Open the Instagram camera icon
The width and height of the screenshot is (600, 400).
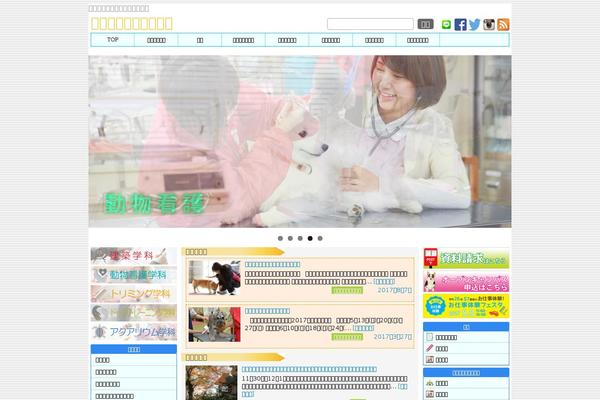tap(489, 24)
